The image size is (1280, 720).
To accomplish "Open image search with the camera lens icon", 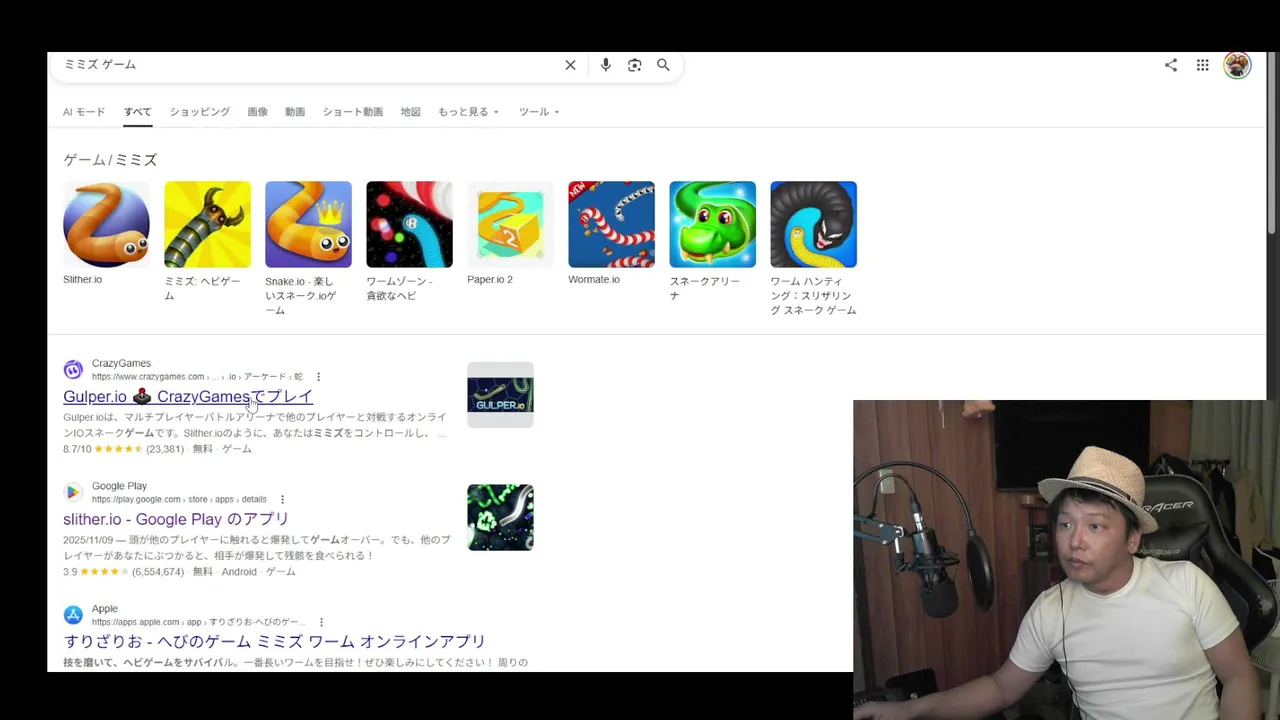I will click(634, 65).
